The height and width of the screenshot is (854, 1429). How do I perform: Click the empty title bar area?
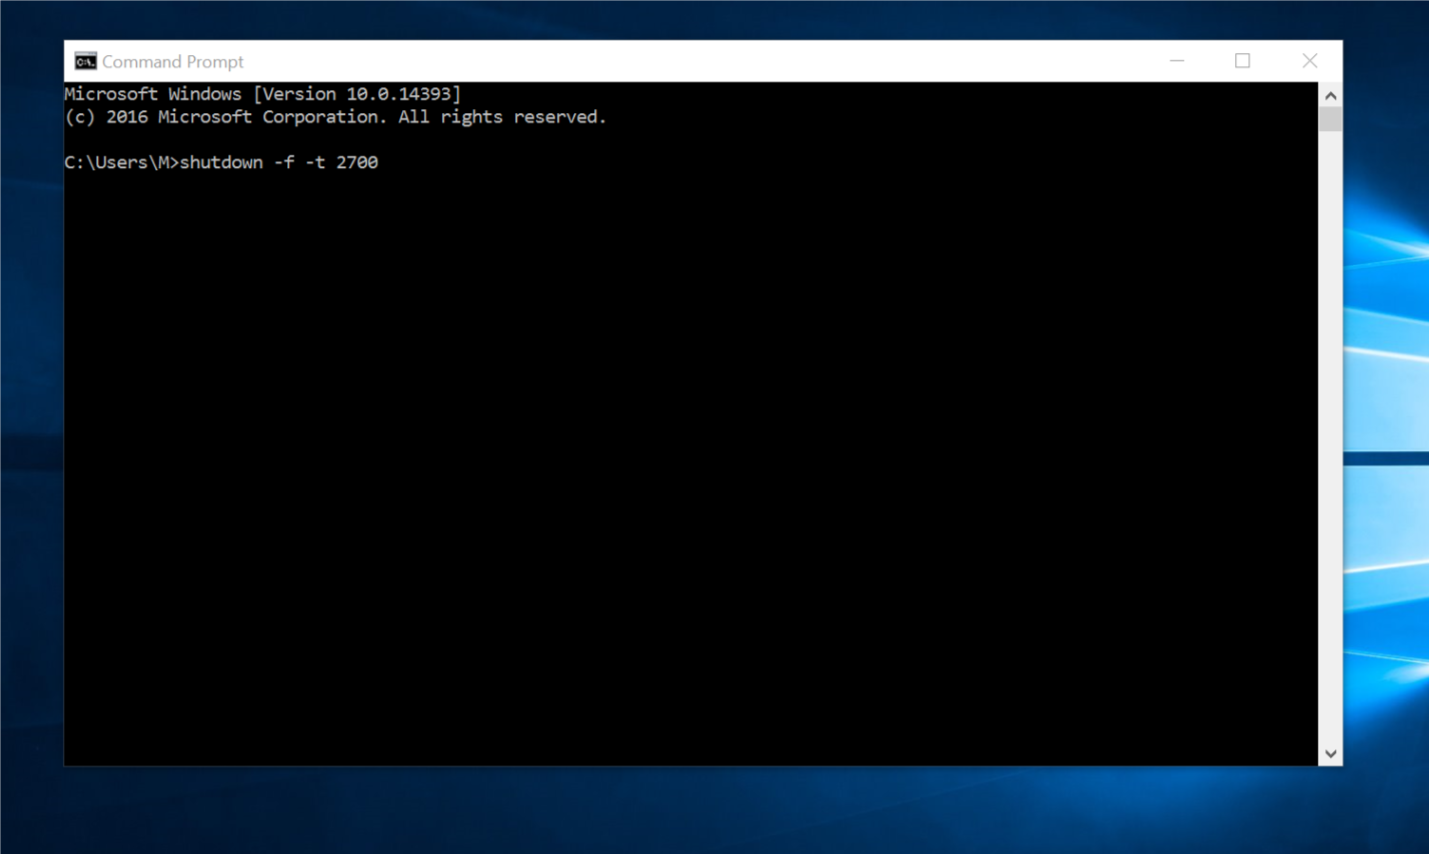700,61
